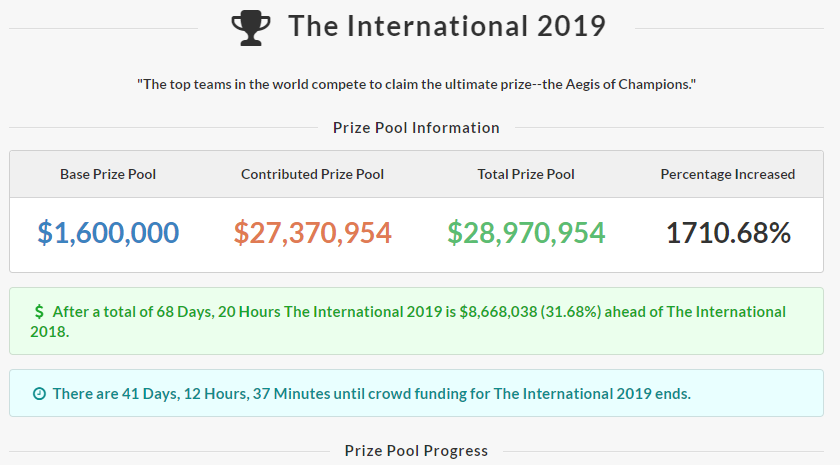
Task: Select the Base Prize Pool column header
Action: 108,174
